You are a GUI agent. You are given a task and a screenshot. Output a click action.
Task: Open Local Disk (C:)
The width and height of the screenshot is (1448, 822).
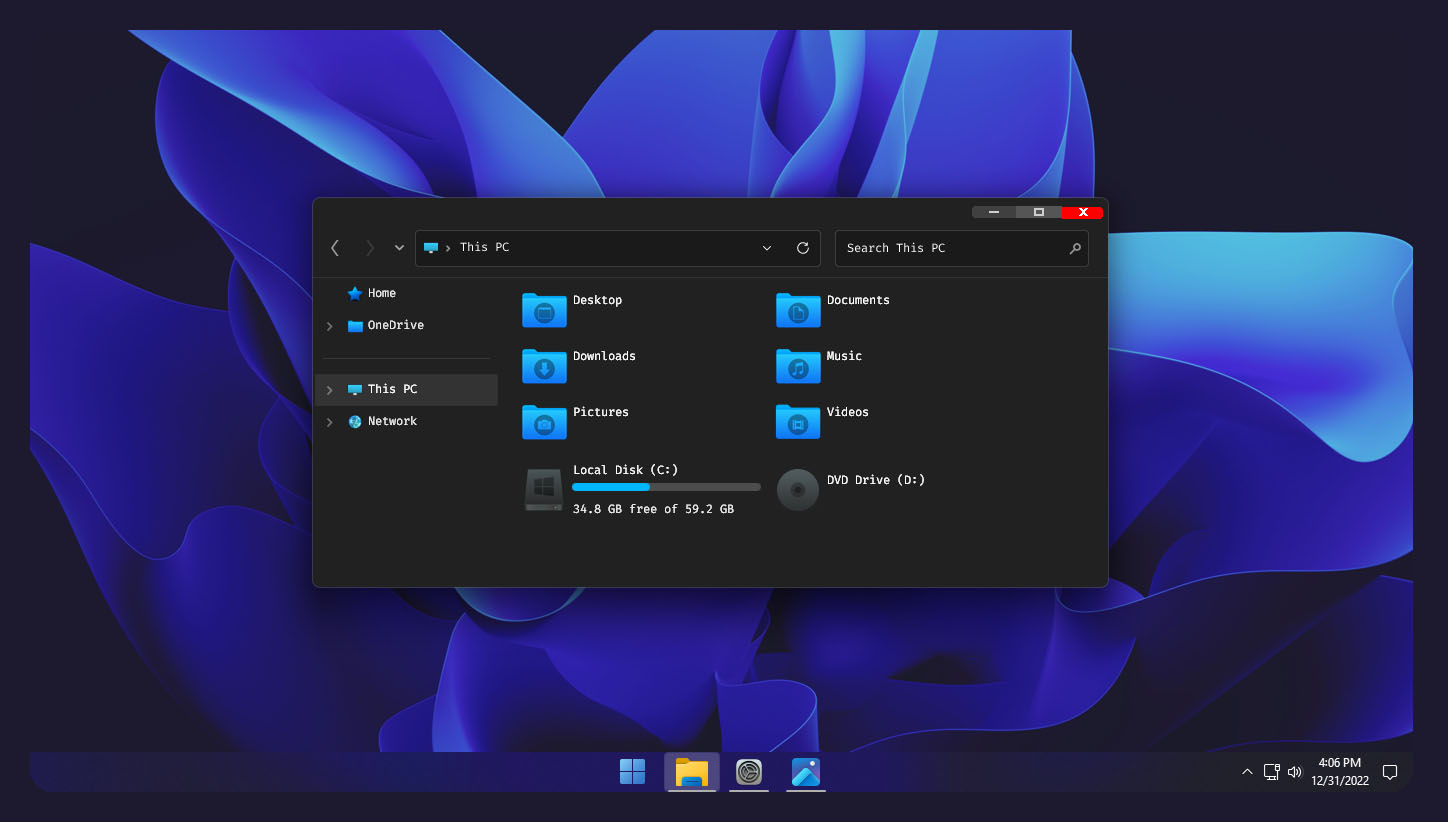click(600, 488)
